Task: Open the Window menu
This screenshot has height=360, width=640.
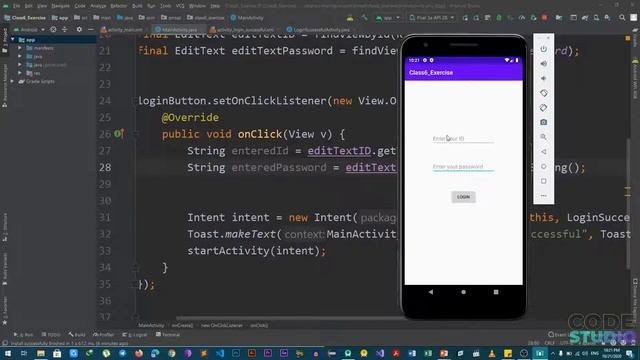Action: (x=198, y=6)
